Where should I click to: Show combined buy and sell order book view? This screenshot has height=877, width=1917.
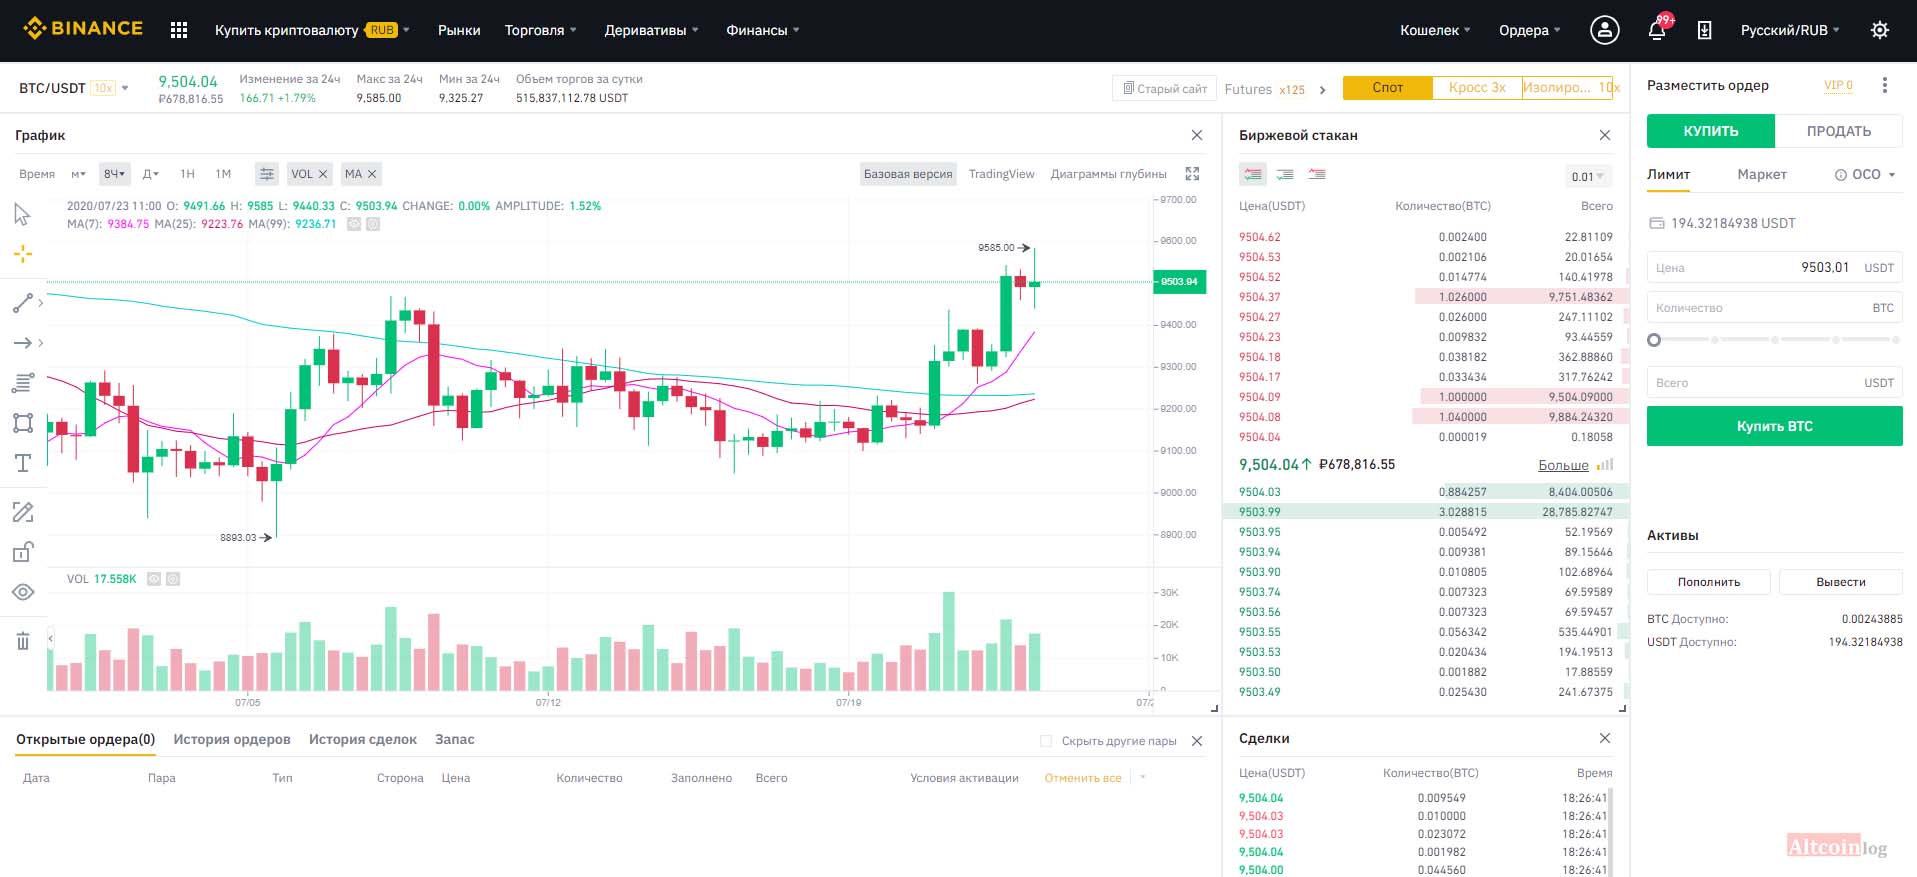[x=1253, y=174]
